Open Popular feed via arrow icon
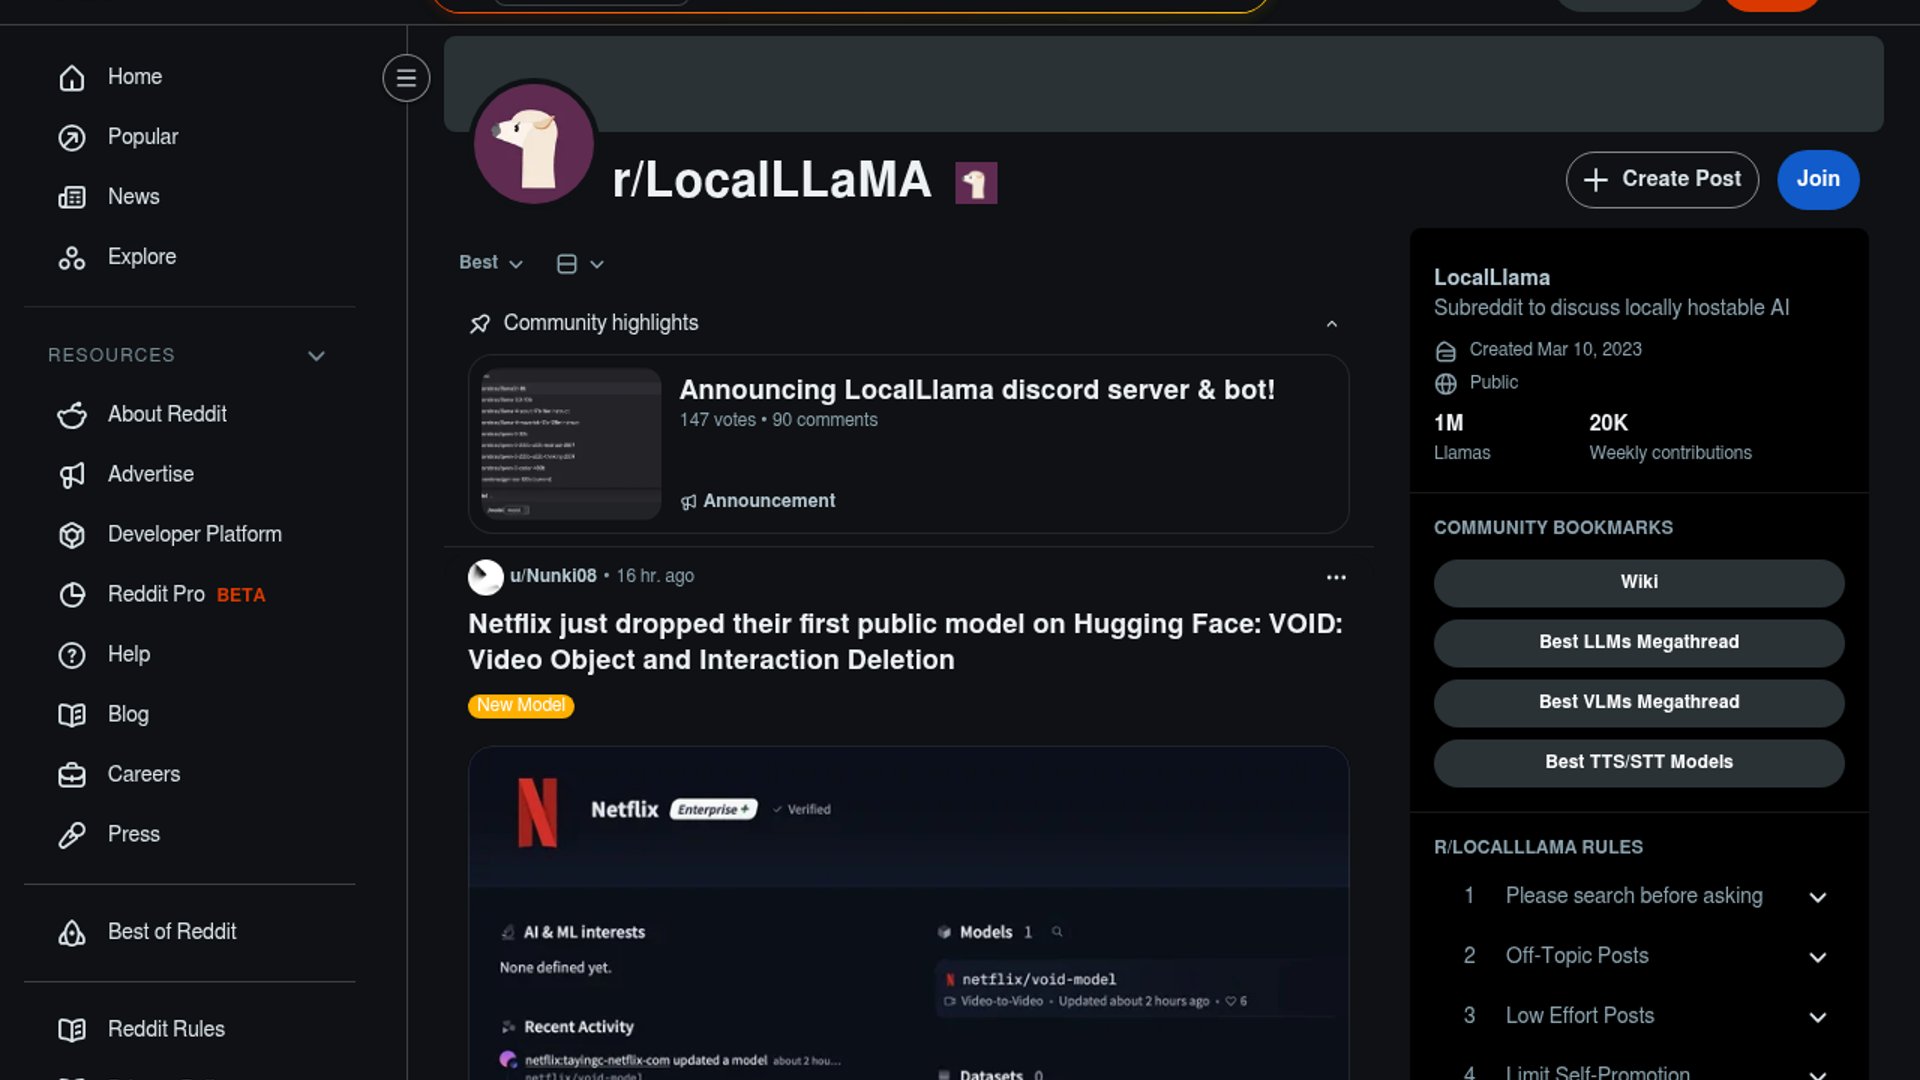 click(72, 137)
